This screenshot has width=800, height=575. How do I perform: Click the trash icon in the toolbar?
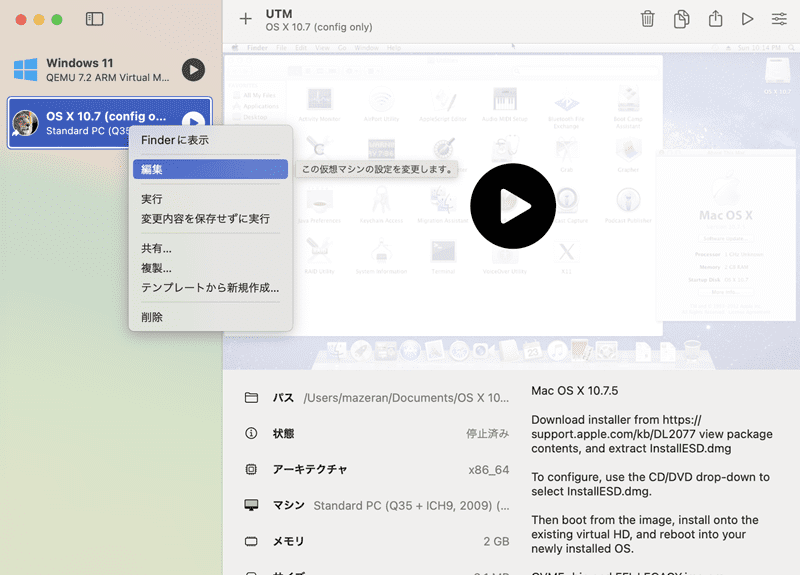click(x=647, y=19)
